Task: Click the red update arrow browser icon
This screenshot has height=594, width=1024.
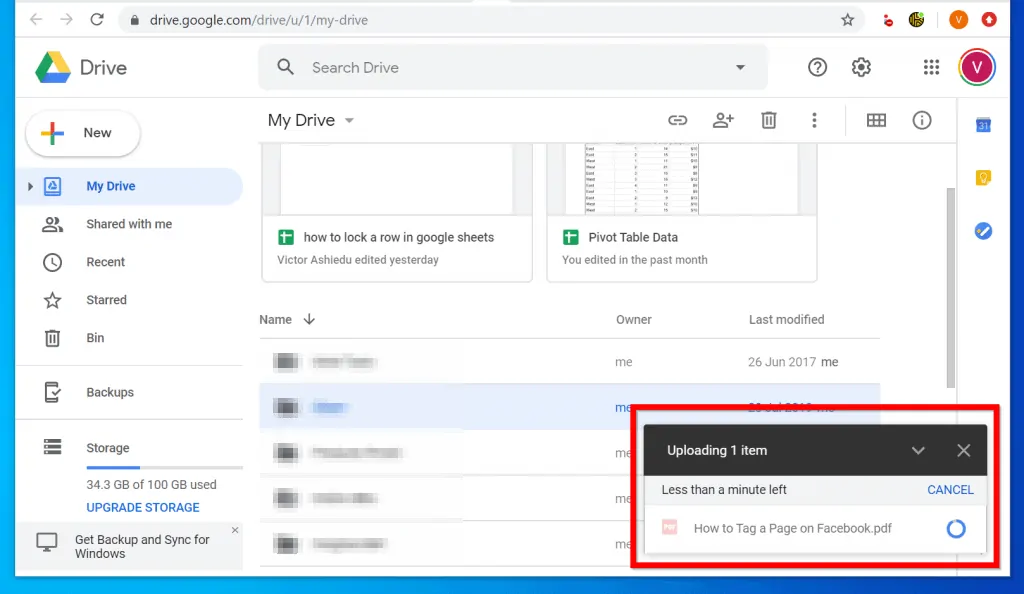Action: (x=989, y=20)
